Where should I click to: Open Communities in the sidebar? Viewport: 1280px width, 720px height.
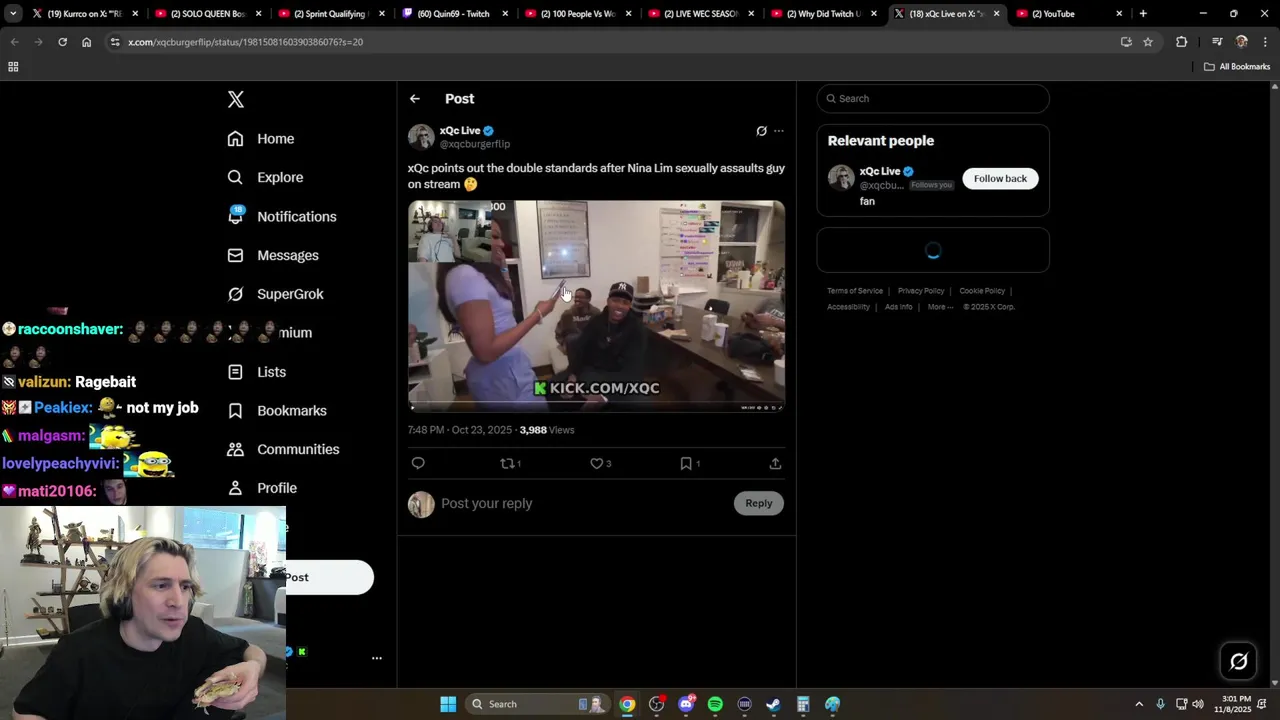coord(283,449)
